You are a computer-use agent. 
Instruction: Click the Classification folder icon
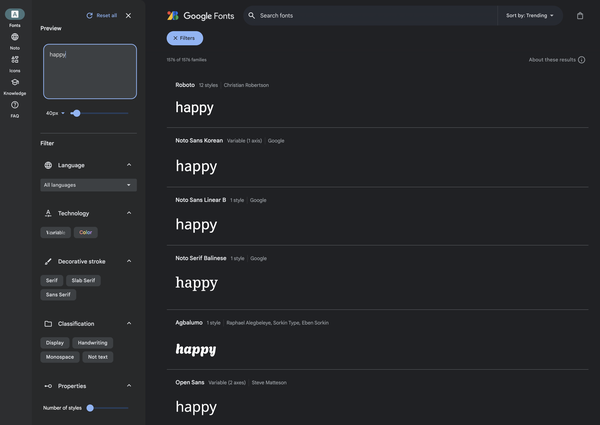(x=48, y=324)
